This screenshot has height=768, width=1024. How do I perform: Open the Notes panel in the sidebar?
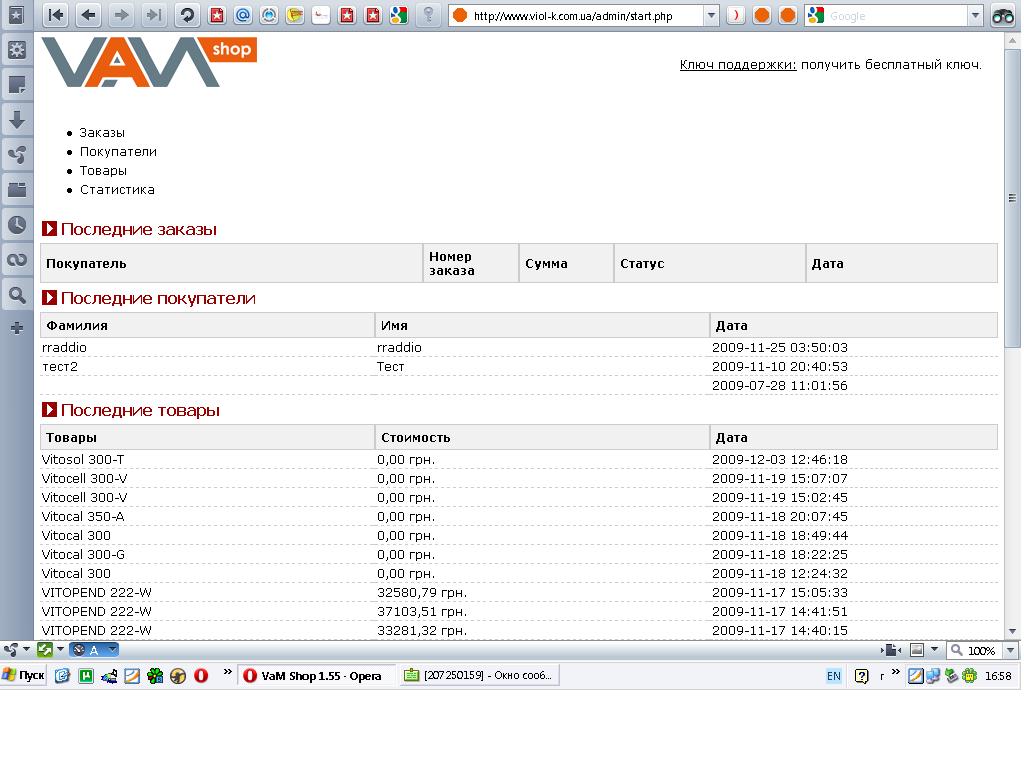[x=17, y=85]
